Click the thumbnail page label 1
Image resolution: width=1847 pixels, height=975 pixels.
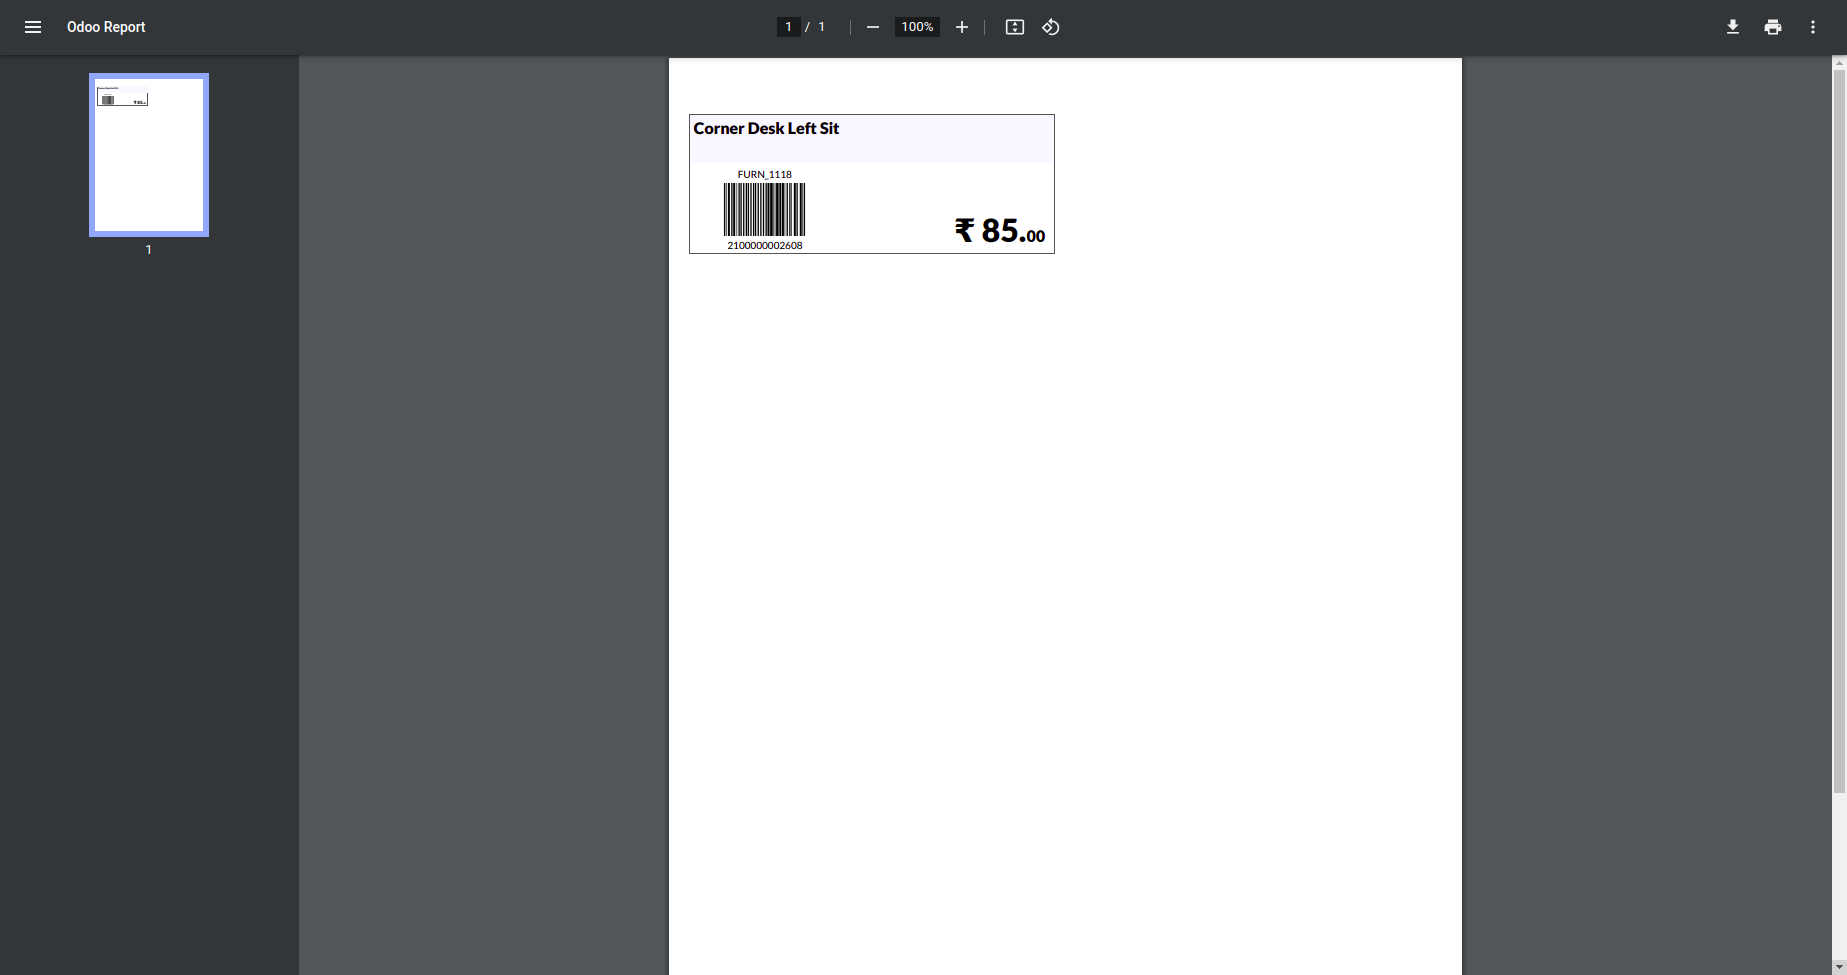149,250
